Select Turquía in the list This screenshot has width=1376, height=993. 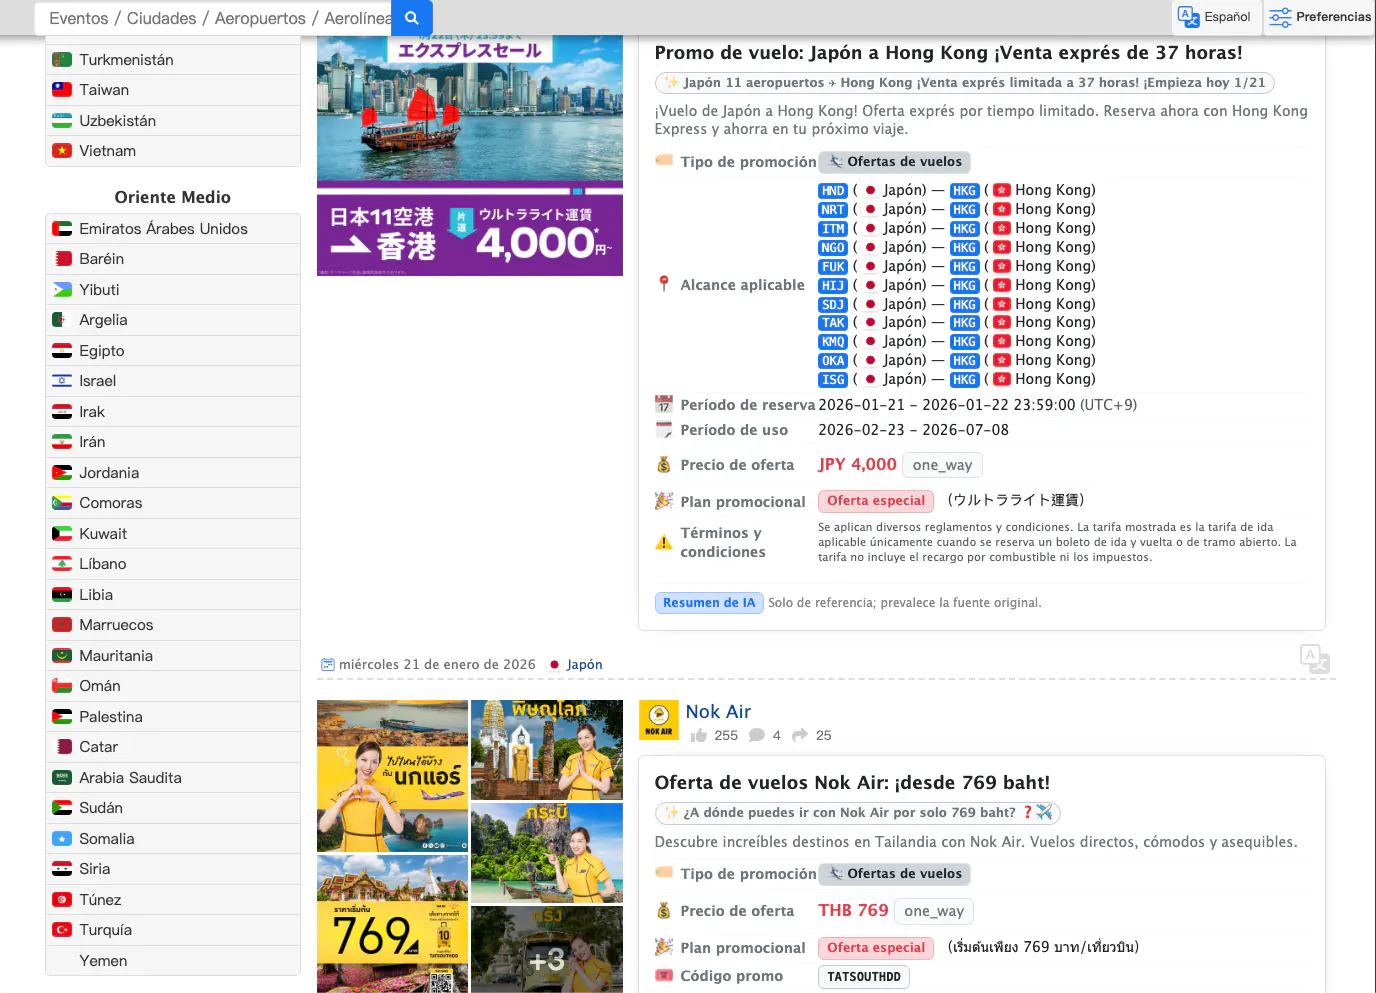(x=173, y=930)
